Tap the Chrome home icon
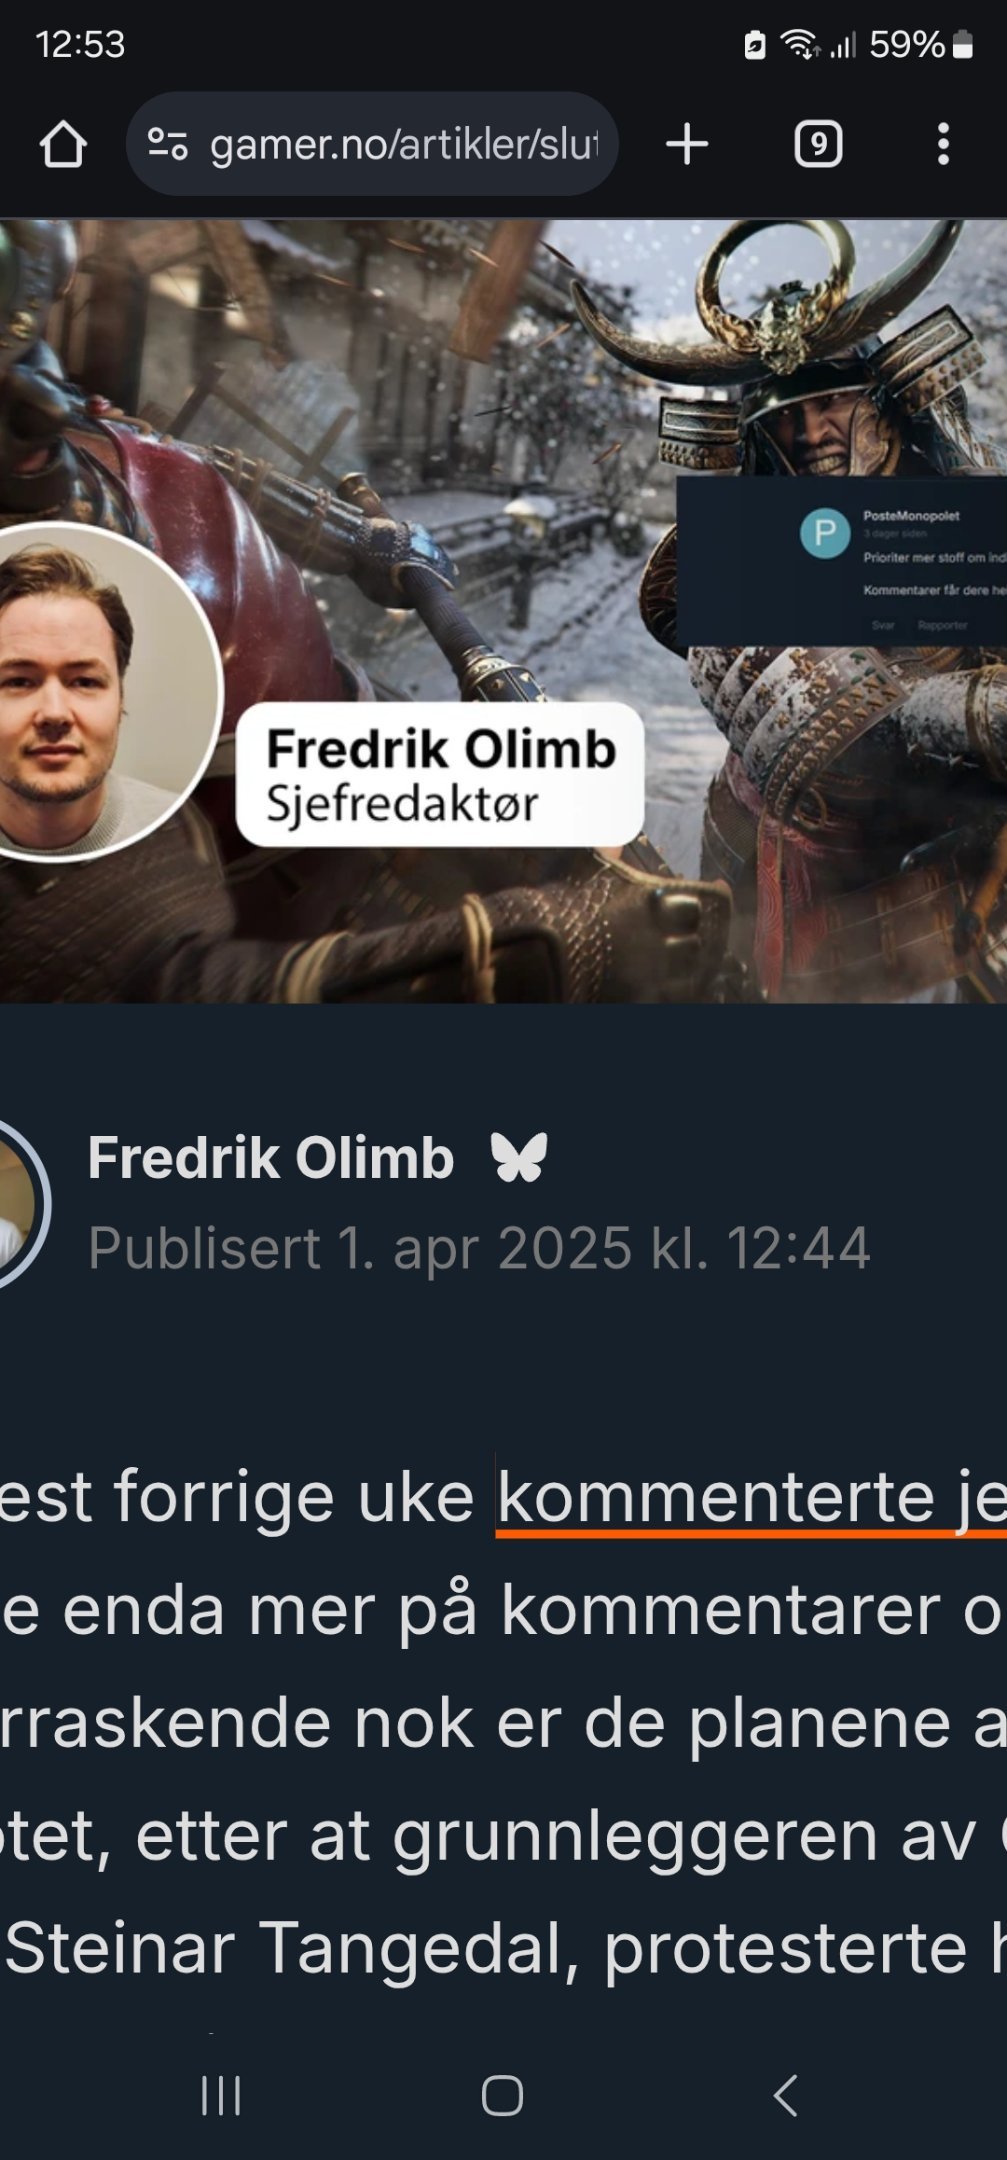Screen dimensions: 1007x2160 click(62, 144)
